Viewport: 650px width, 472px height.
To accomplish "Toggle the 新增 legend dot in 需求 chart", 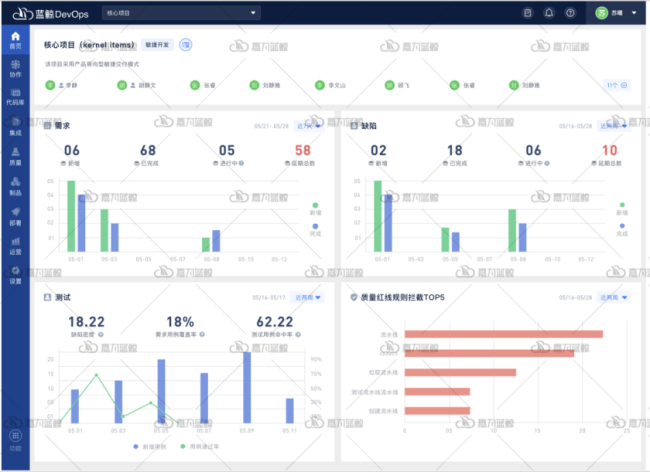I will [314, 204].
